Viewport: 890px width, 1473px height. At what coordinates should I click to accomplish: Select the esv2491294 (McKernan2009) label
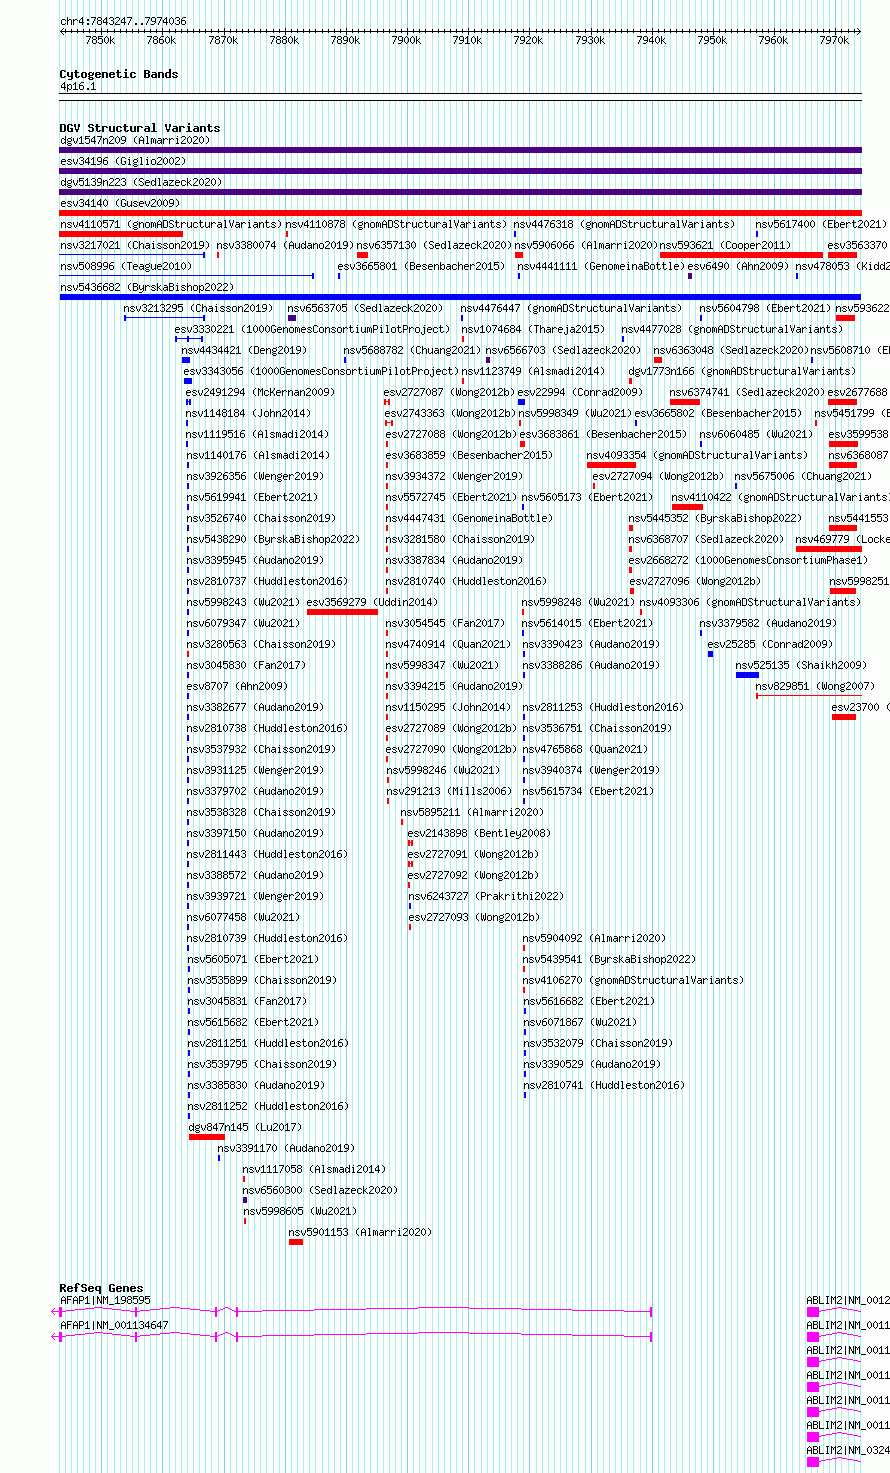click(260, 392)
